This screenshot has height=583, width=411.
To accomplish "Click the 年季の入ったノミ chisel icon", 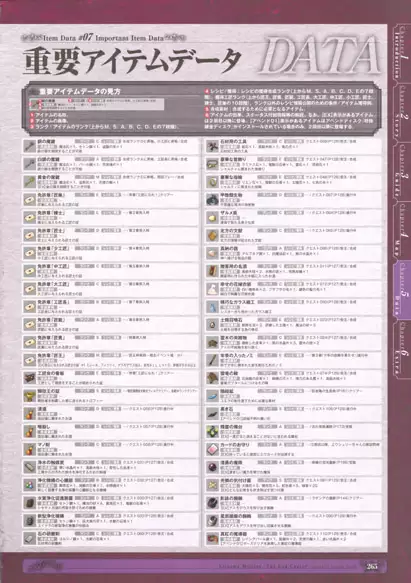I will coord(212,360).
